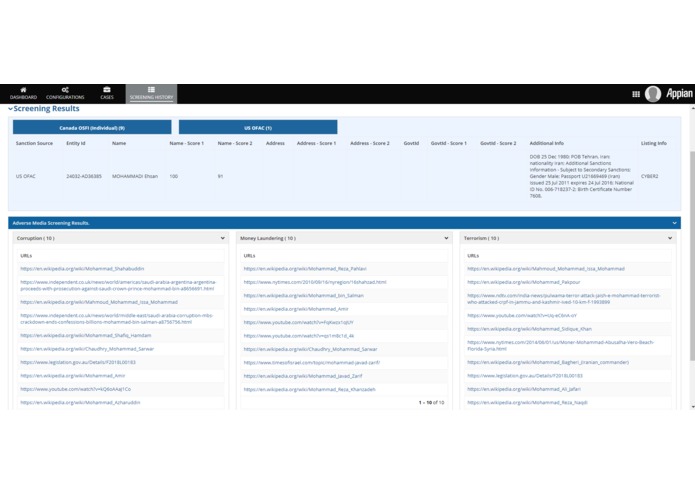Viewport: 695px width, 494px height.
Task: Open Mohammad_Shafiq_Hamdam Wikipedia link
Action: [x=86, y=335]
